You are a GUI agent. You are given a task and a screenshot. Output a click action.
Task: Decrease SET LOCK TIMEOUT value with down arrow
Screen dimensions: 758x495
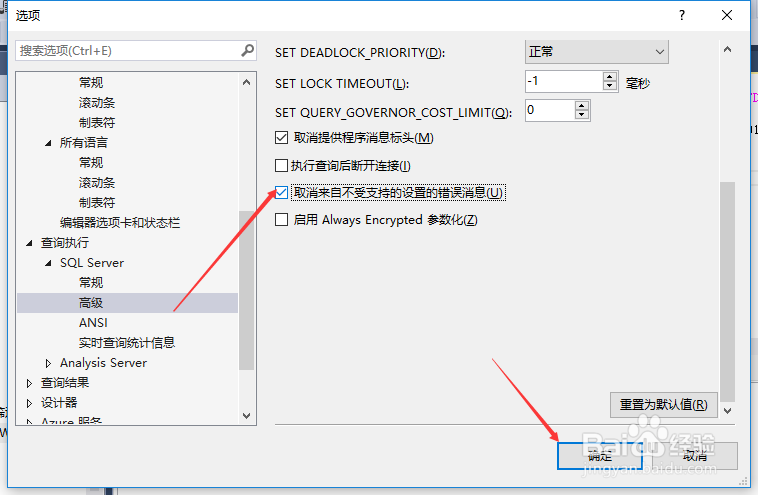tap(610, 86)
